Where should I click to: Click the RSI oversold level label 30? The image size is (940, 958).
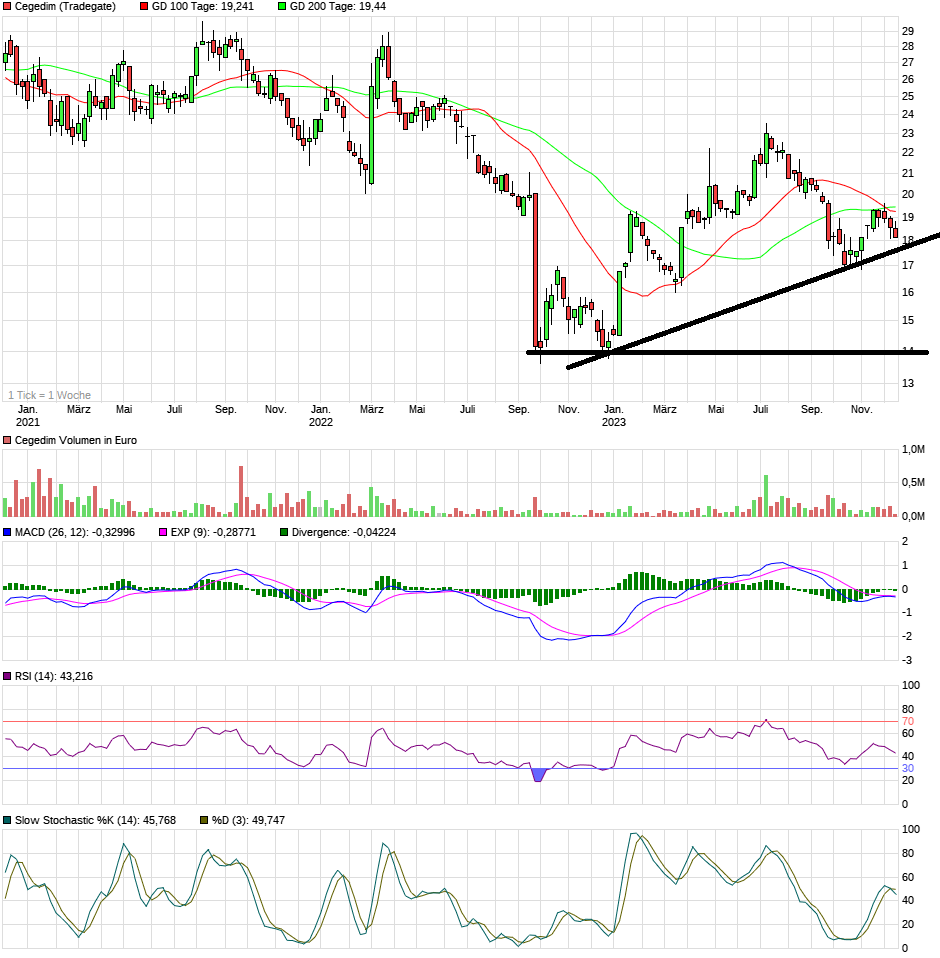tap(908, 769)
